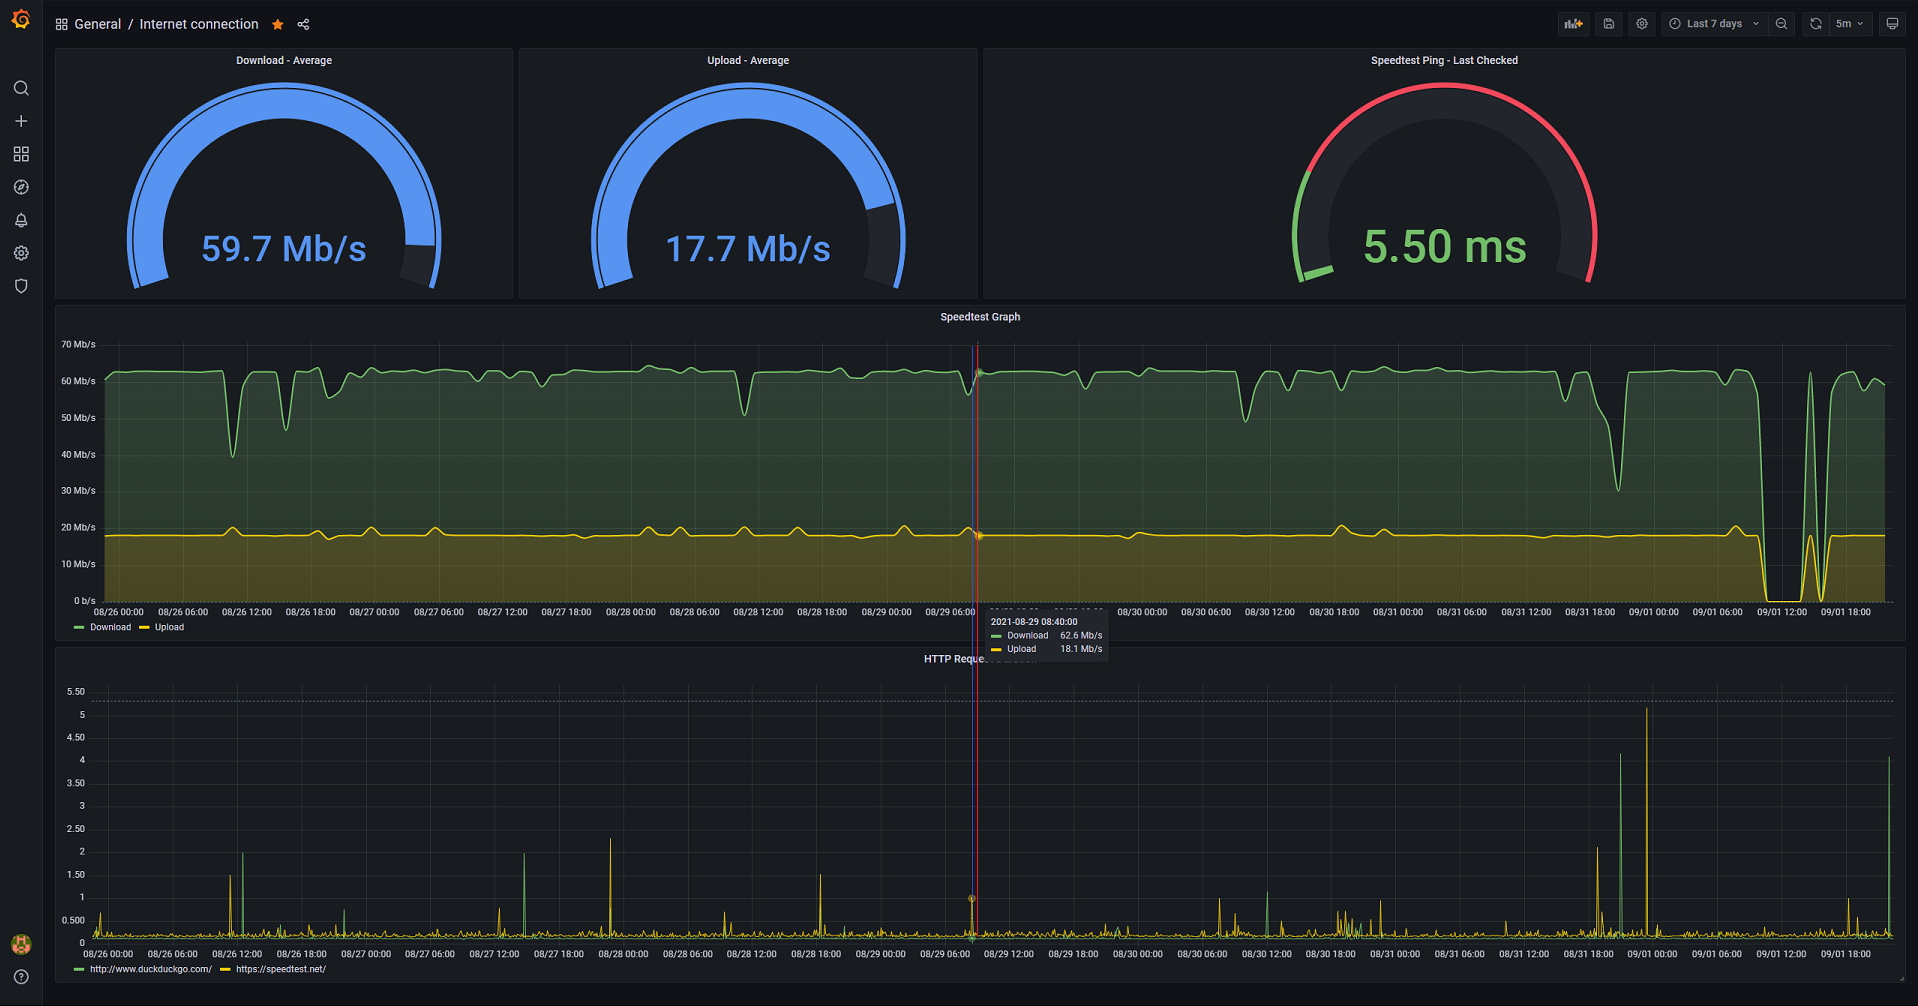Open the user profile avatar at bottom left
Screen dimensions: 1918x1006
pos(21,943)
